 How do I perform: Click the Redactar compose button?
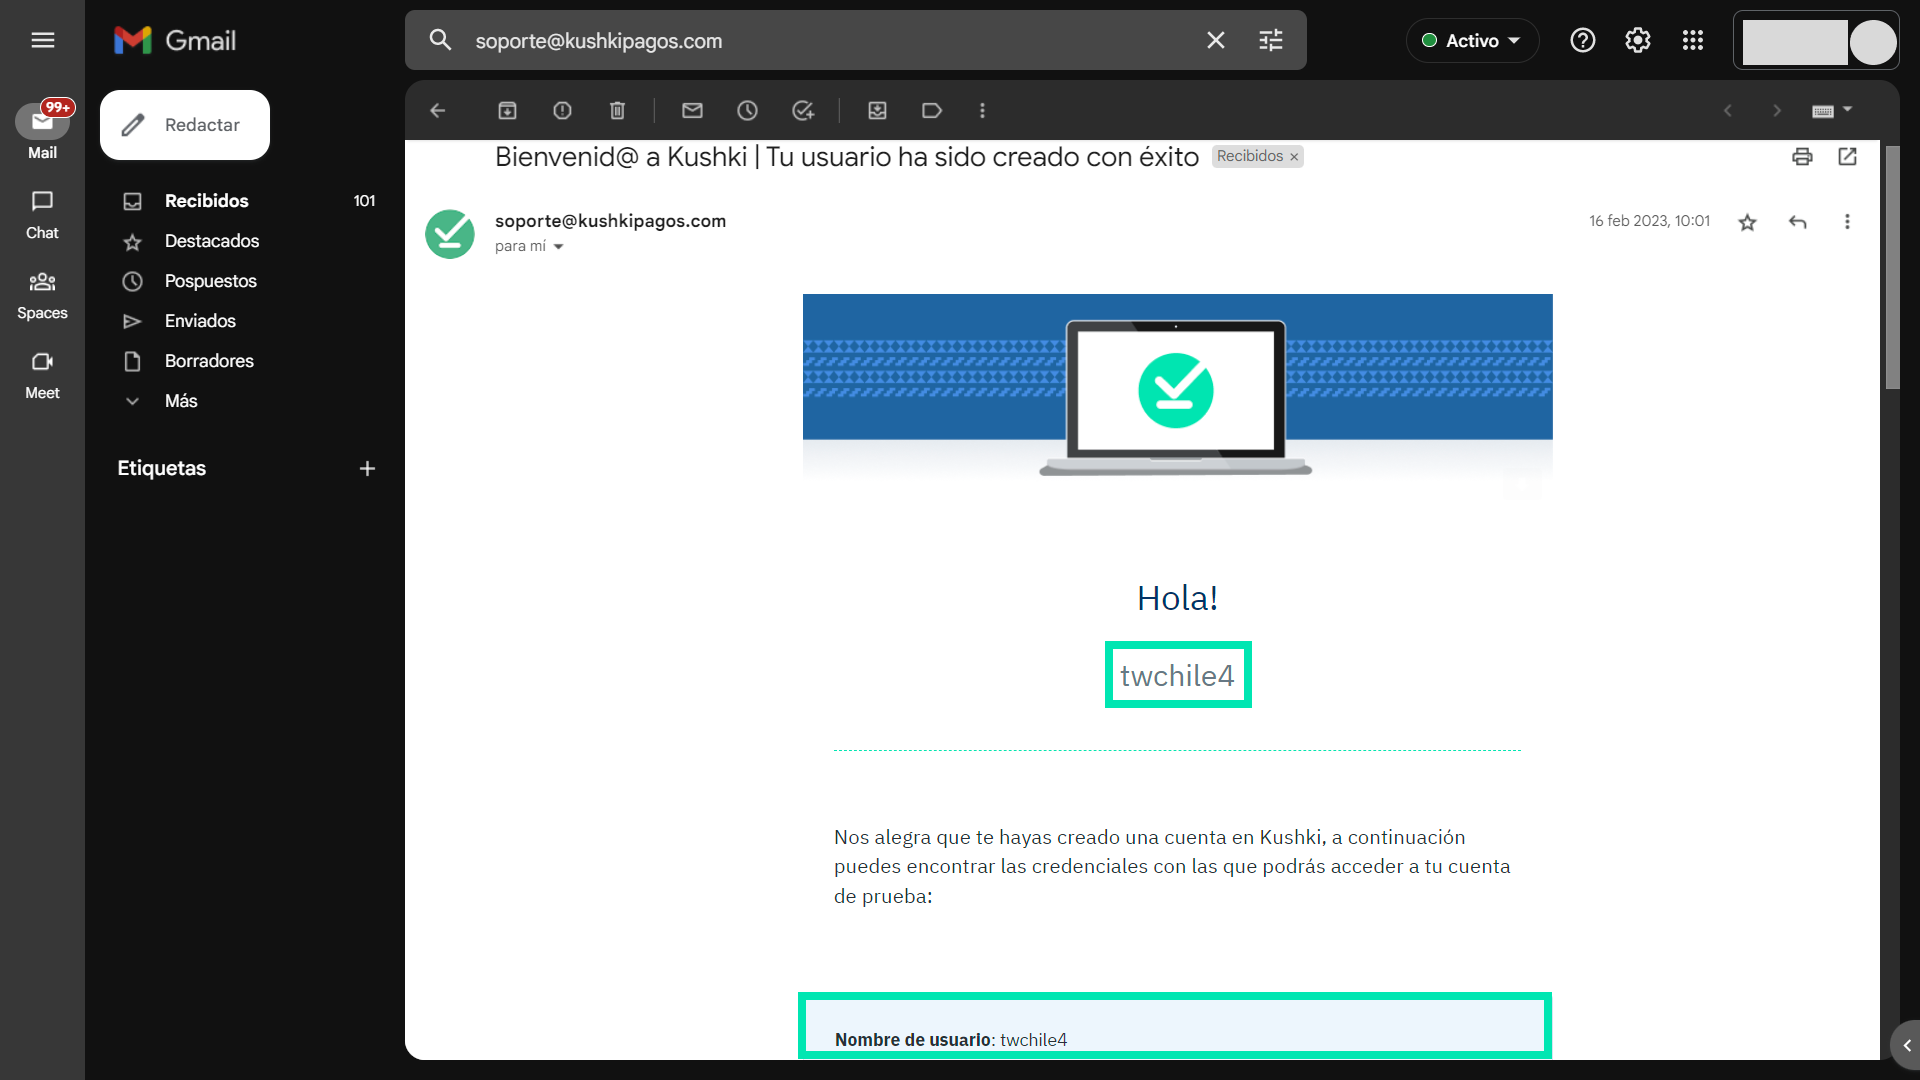pyautogui.click(x=185, y=125)
